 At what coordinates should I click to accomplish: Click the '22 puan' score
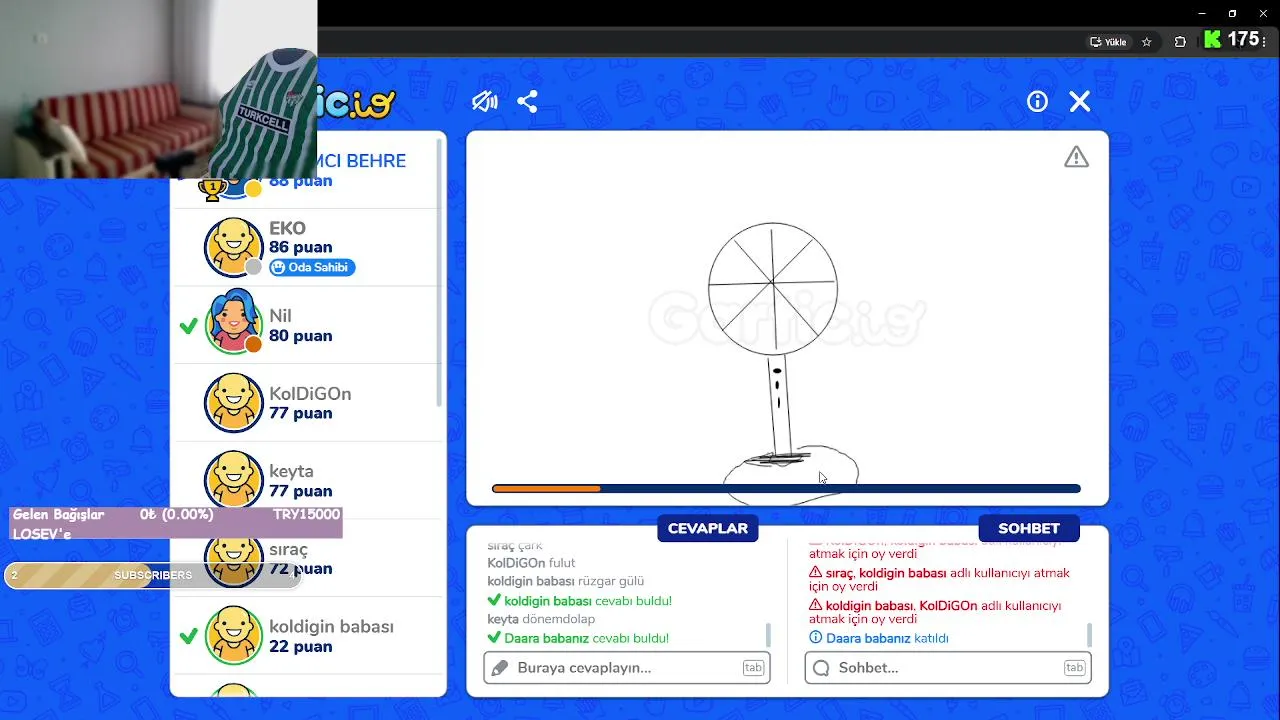(300, 646)
